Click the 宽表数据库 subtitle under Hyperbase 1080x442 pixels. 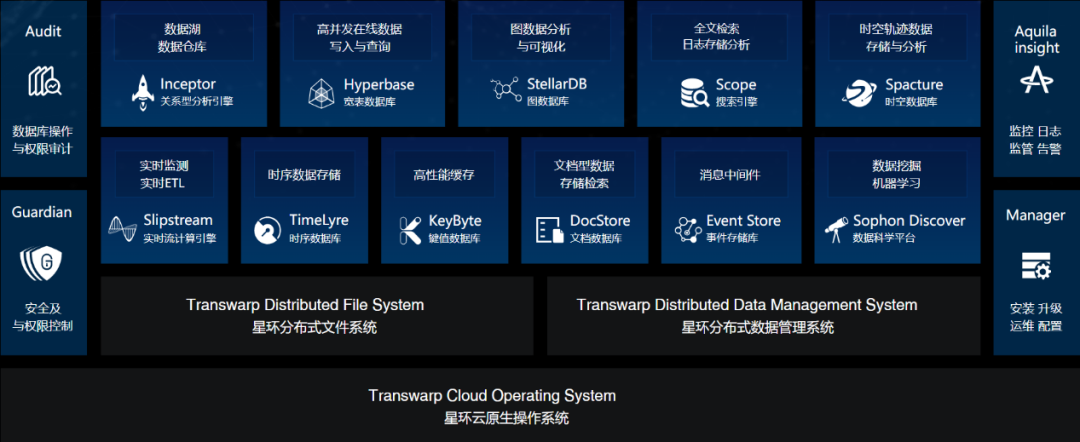(370, 103)
